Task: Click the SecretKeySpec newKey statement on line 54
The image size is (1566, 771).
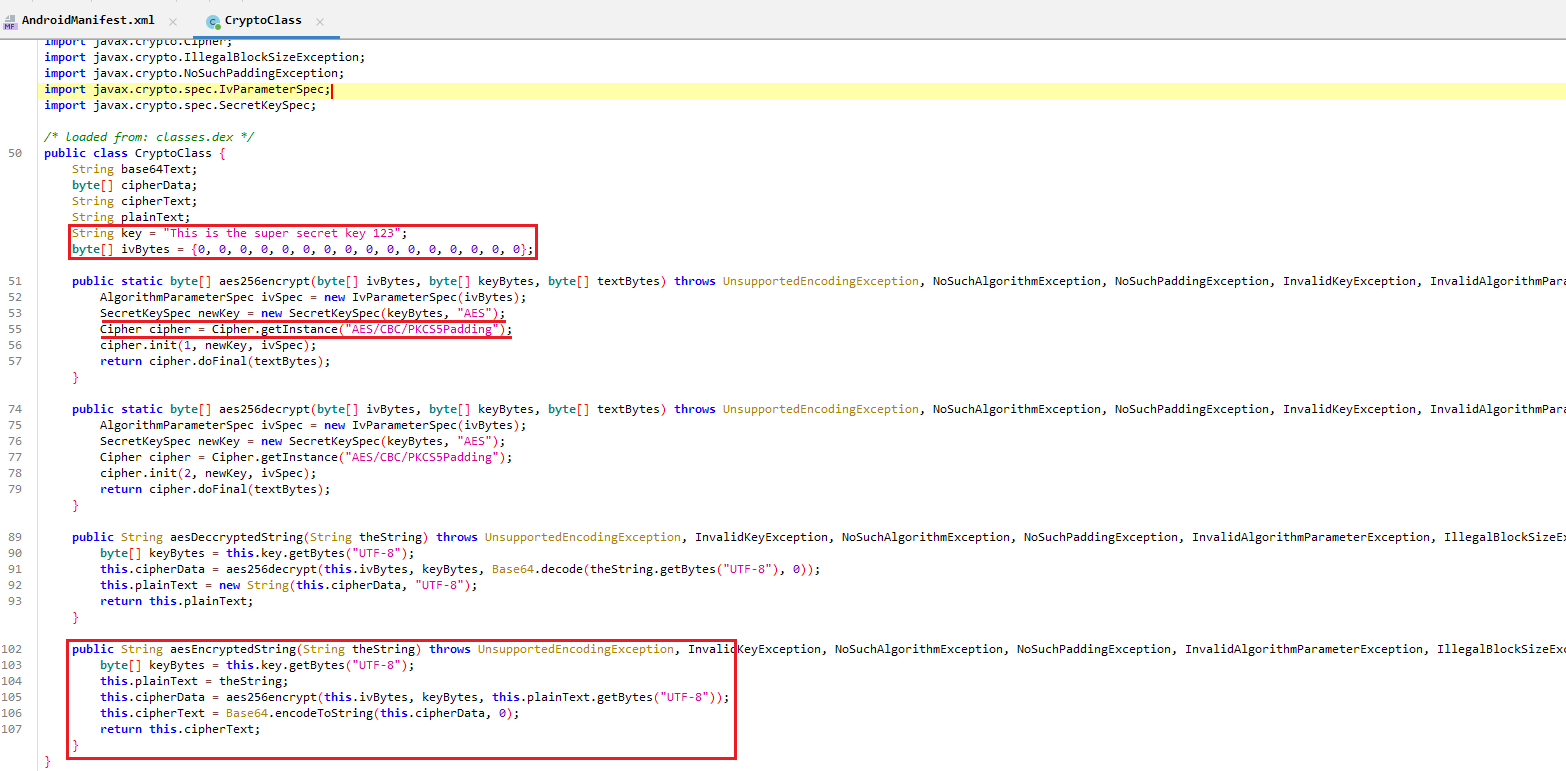Action: coord(302,313)
